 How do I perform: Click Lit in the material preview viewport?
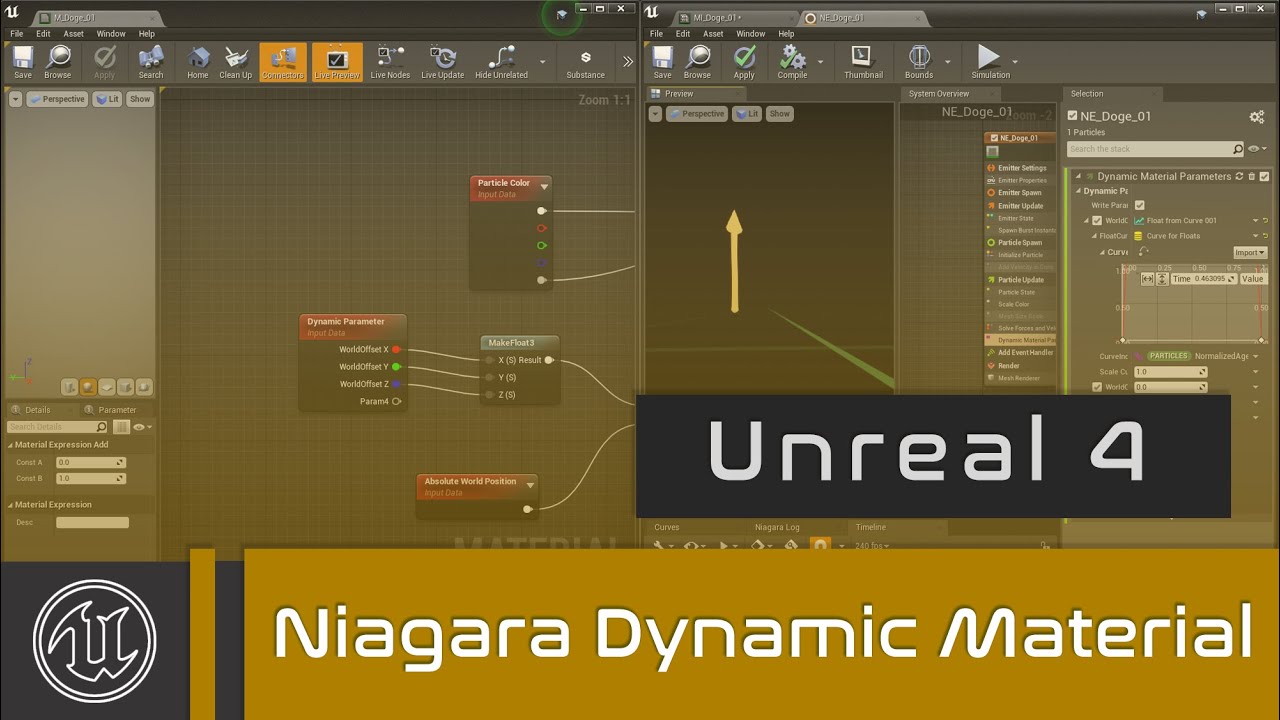click(107, 99)
